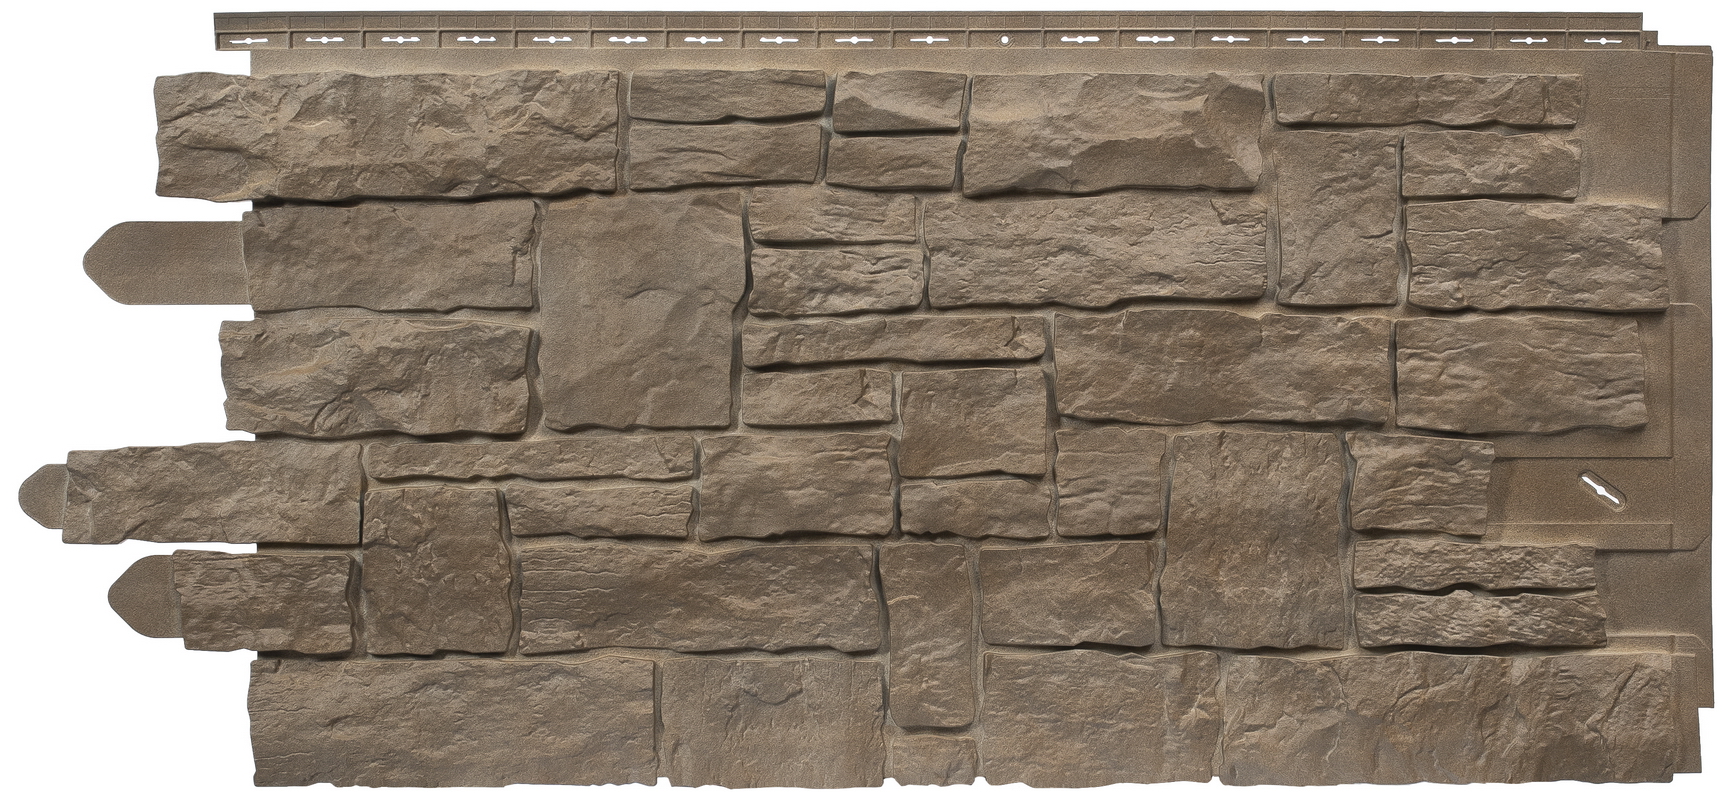
Task: Click the round hole in the top nailing strip
Action: (1005, 41)
